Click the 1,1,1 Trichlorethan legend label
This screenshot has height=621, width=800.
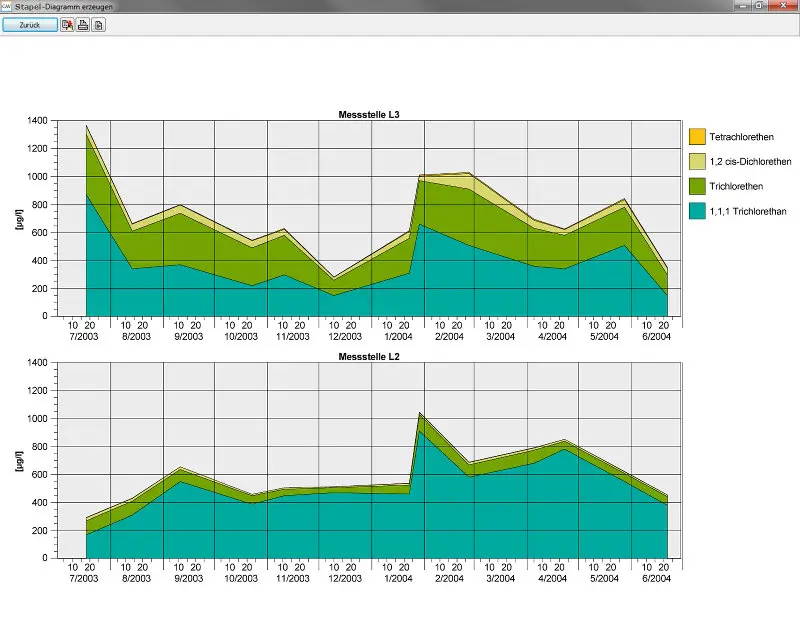coord(748,211)
